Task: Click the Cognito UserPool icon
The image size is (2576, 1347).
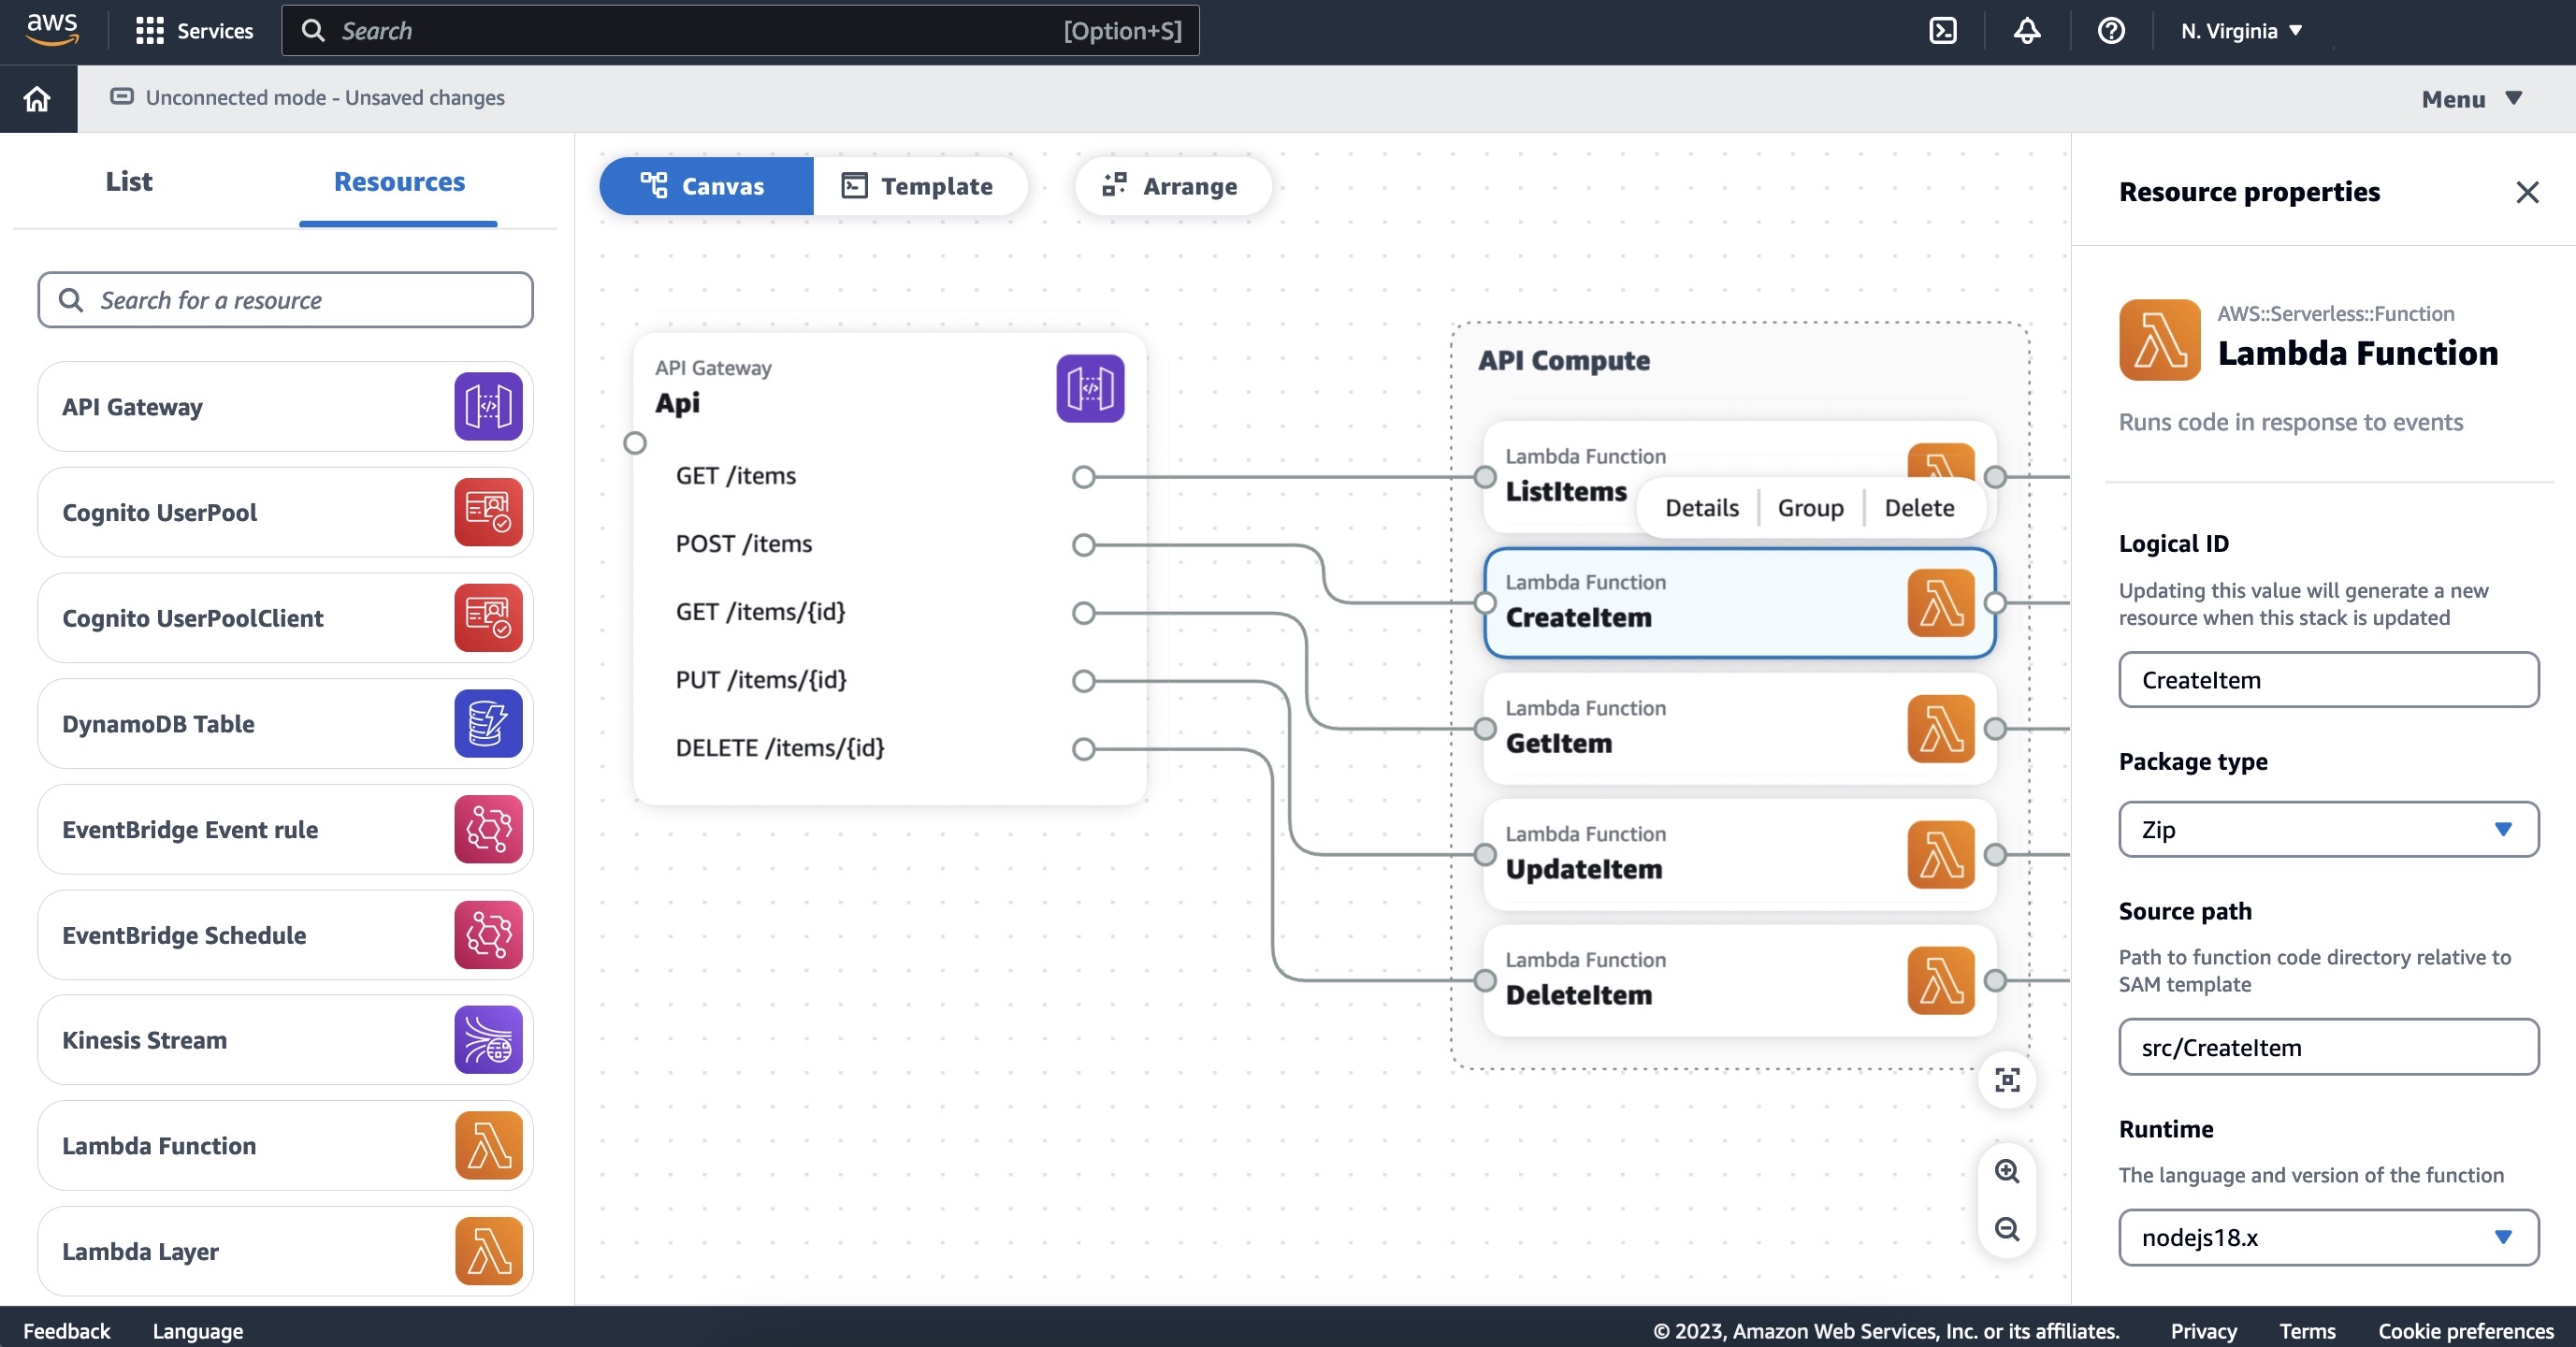Action: coord(488,512)
